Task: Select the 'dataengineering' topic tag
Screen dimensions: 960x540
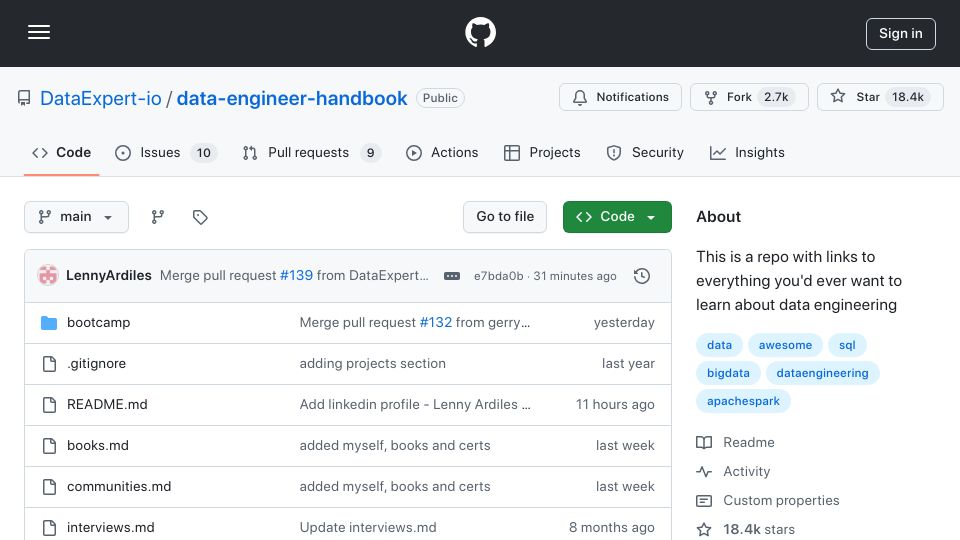Action: 822,373
